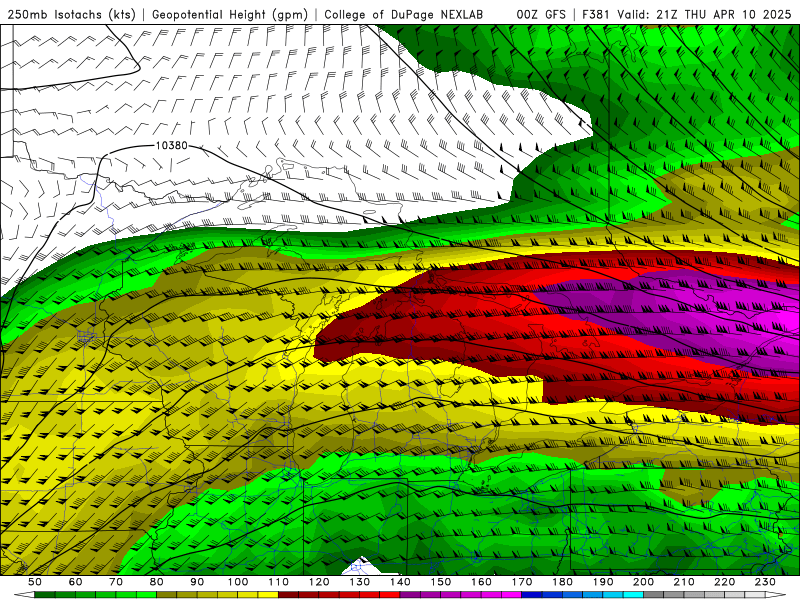Click the "F381" forecast hour text
Image resolution: width=800 pixels, height=600 pixels.
point(596,15)
